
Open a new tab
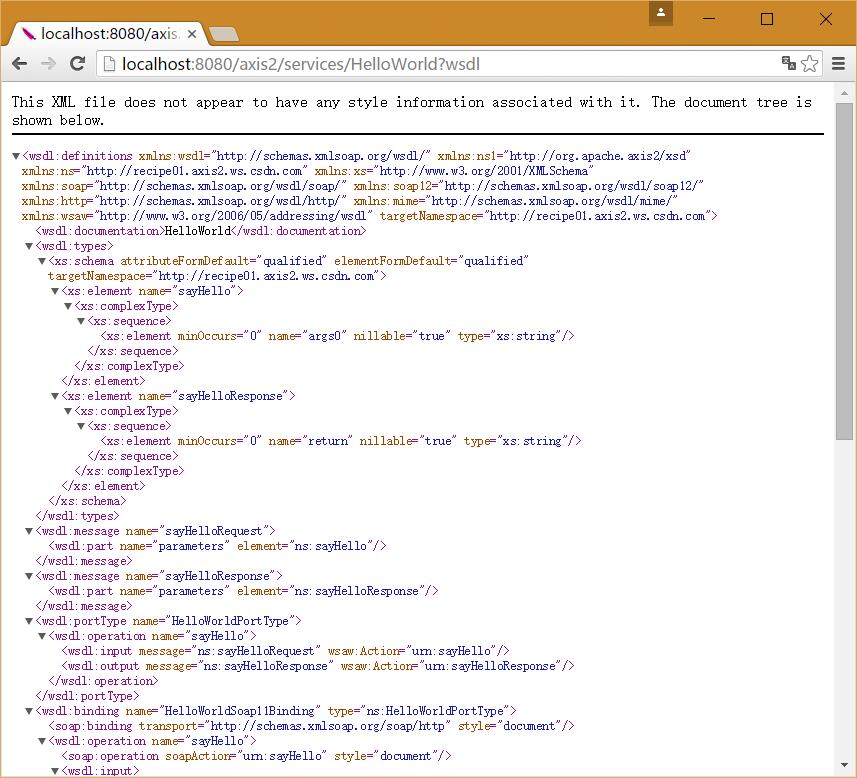click(224, 34)
